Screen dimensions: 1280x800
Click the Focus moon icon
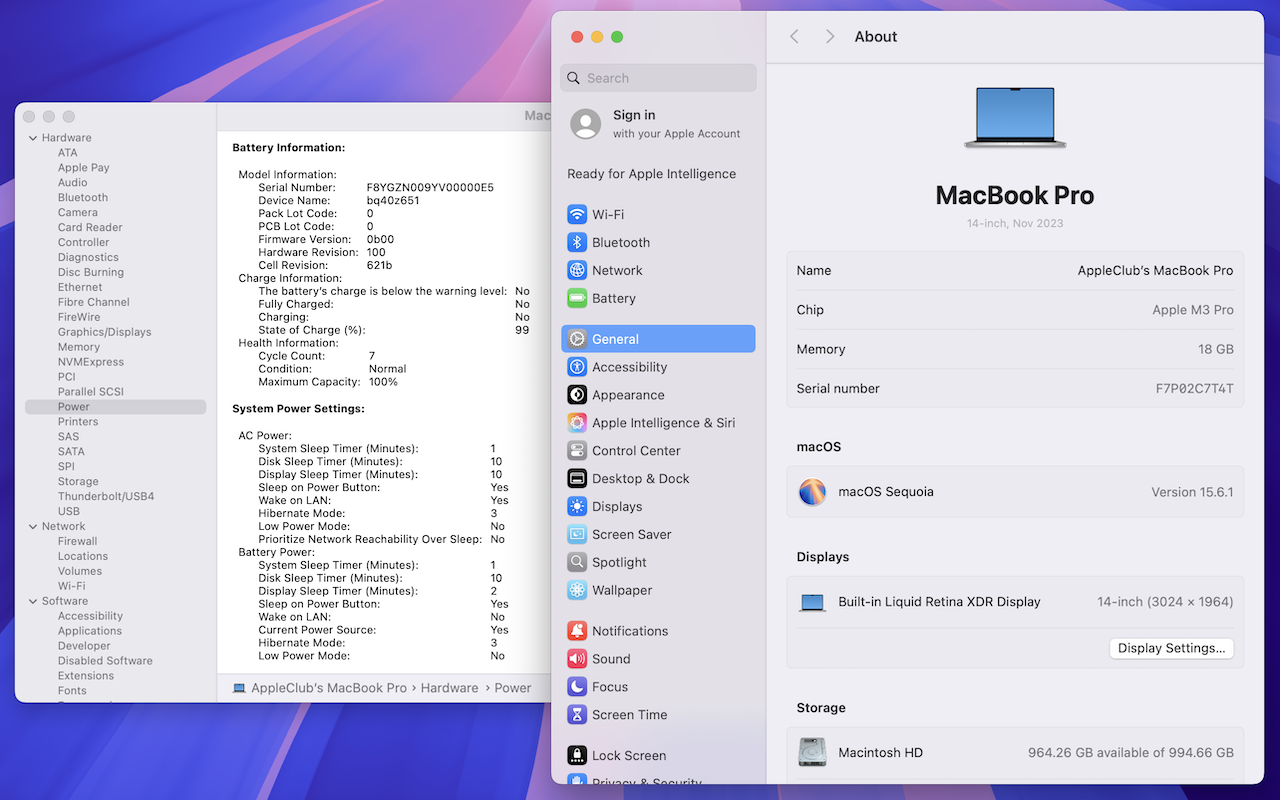tap(577, 687)
